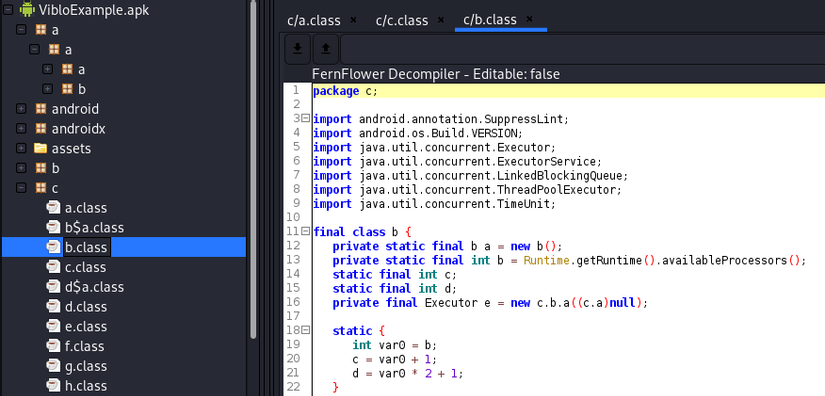
Task: Expand the 'b' package under a/a
Action: pos(47,89)
